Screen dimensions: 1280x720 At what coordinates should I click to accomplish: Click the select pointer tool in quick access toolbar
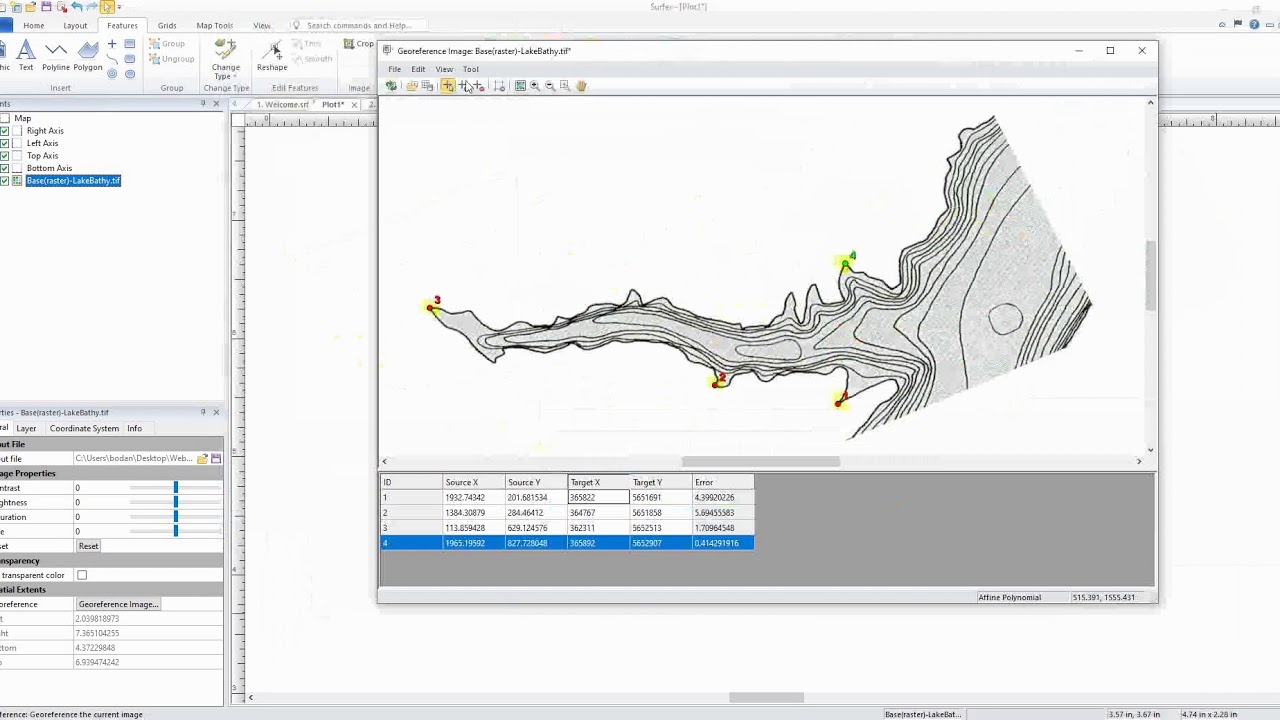point(107,7)
